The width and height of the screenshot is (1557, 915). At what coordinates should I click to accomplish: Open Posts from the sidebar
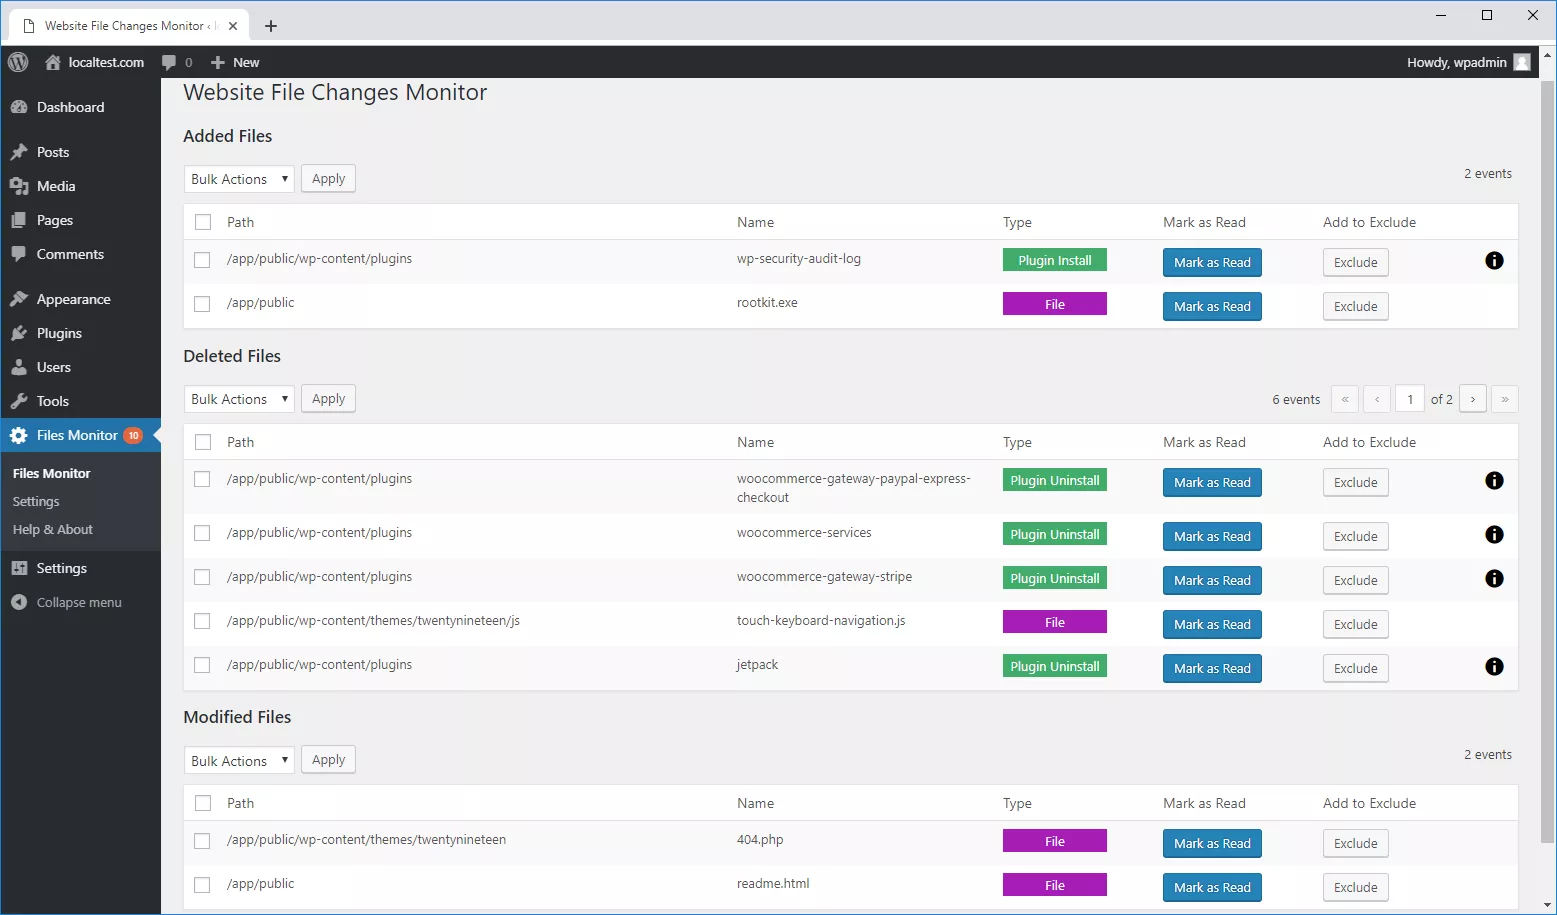tap(53, 152)
